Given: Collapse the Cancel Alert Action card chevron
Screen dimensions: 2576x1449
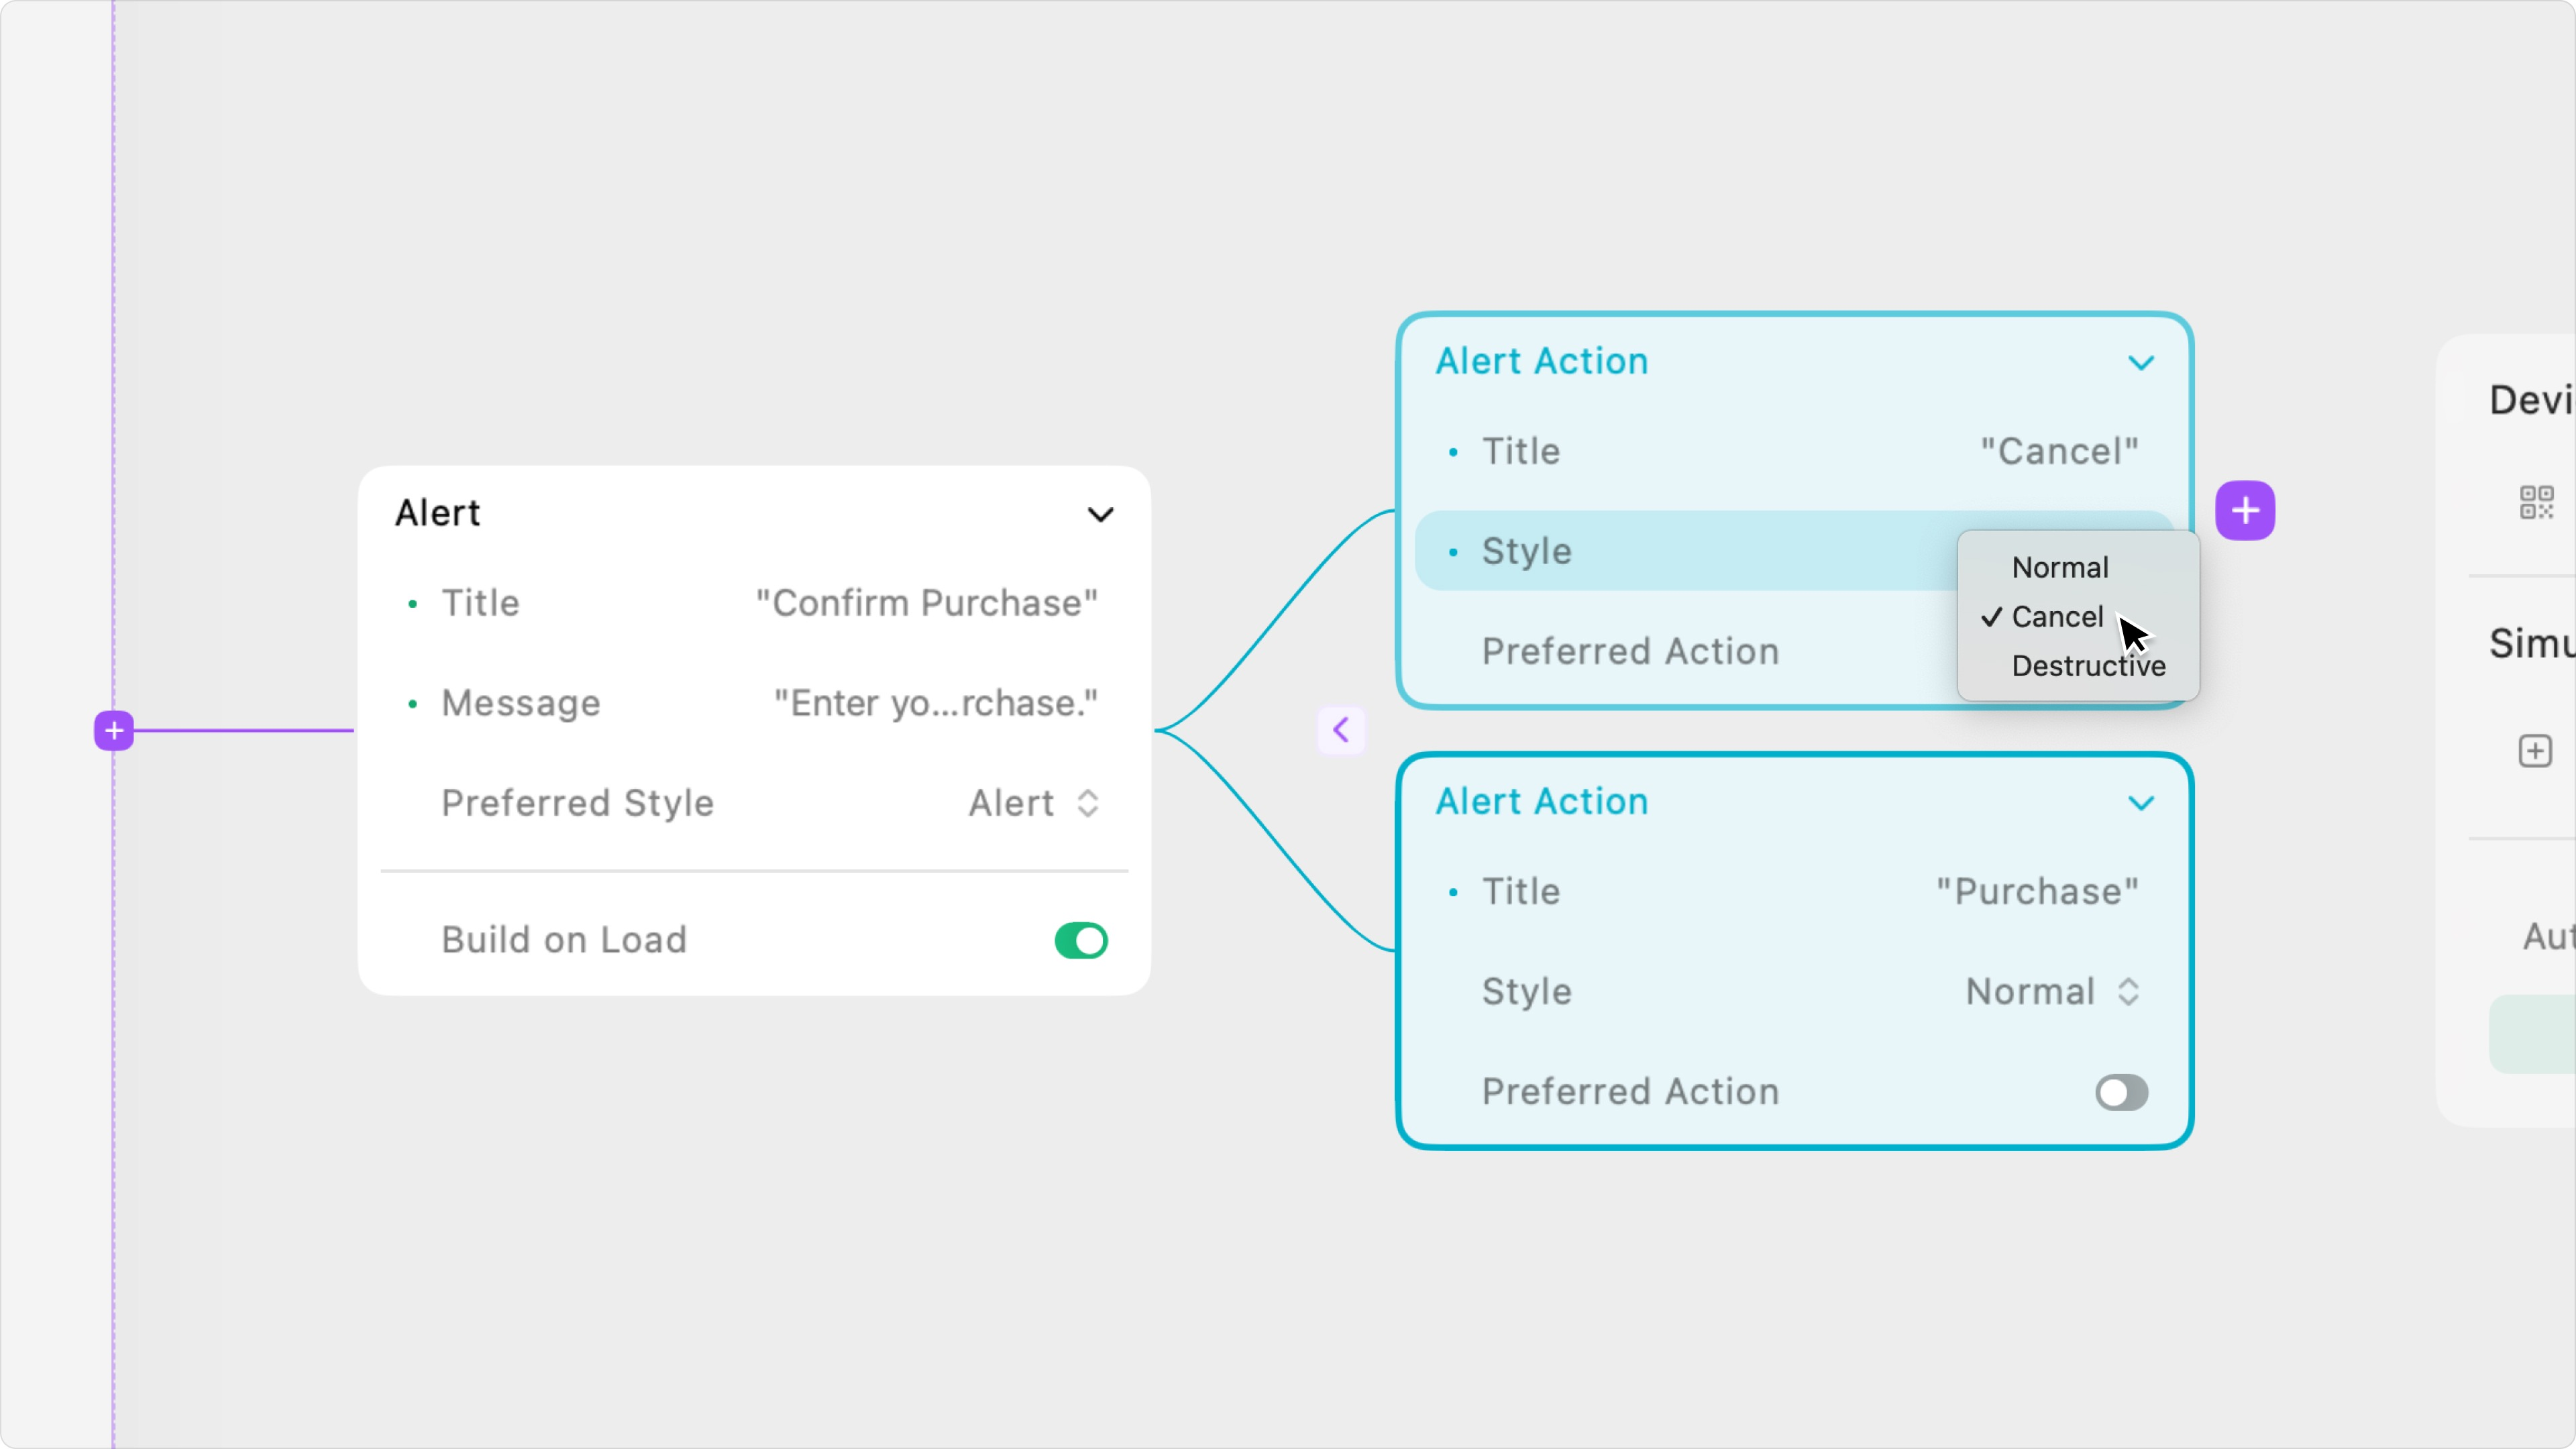Looking at the screenshot, I should [2140, 363].
